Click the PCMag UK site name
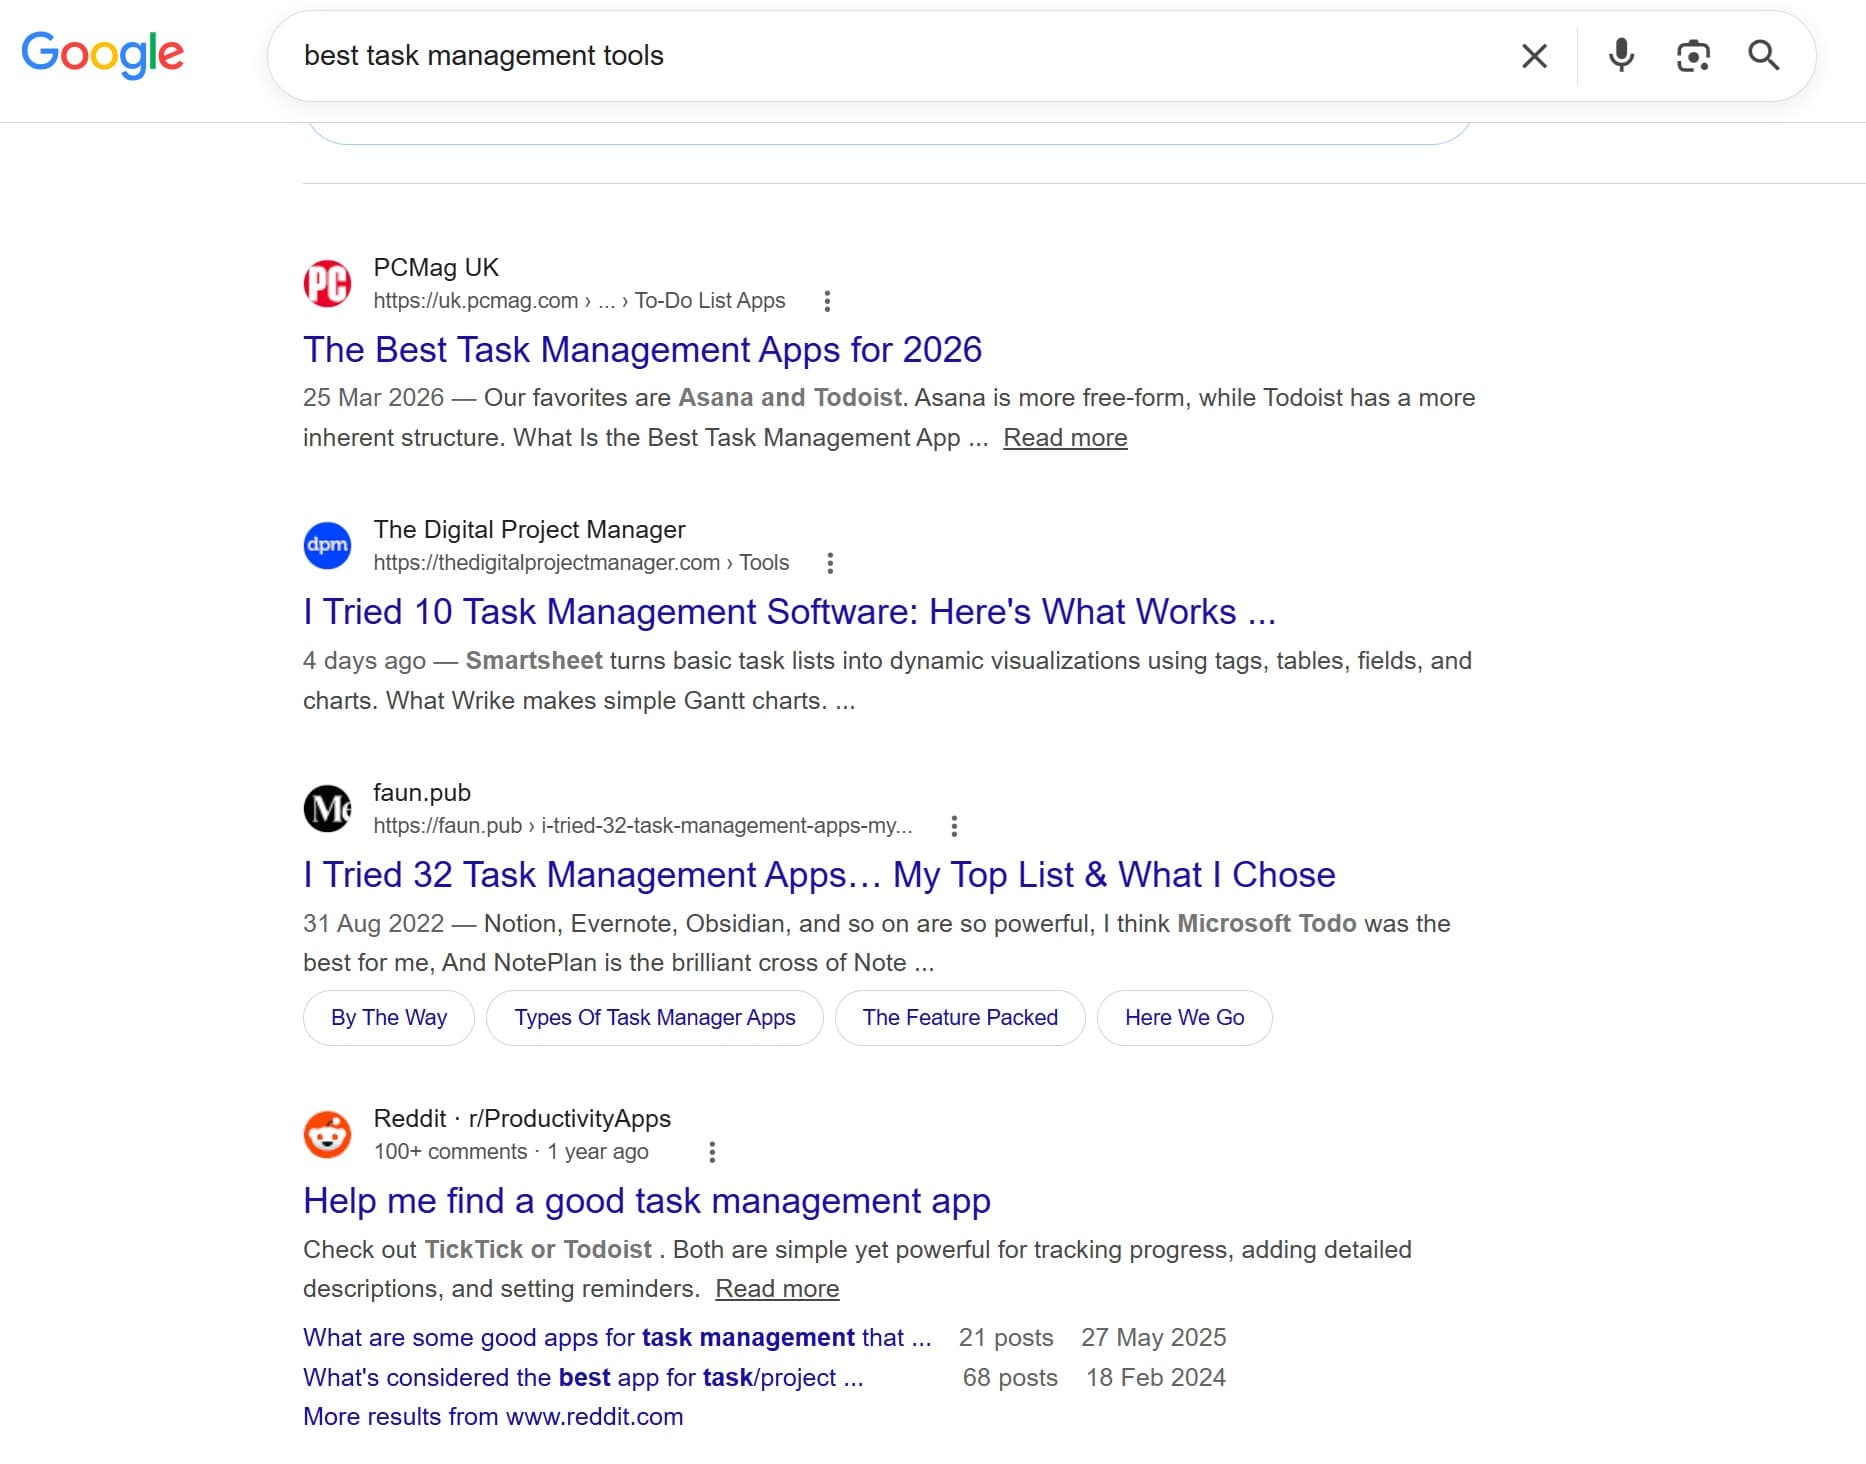 tap(436, 268)
